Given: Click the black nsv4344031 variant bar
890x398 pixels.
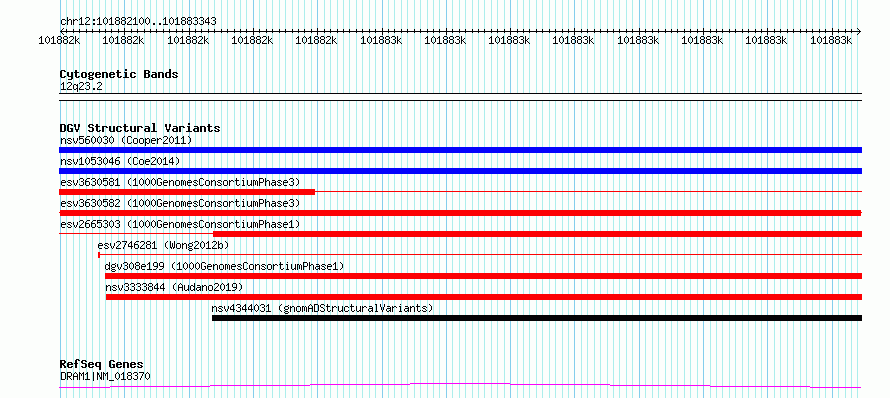Looking at the screenshot, I should click(x=537, y=318).
